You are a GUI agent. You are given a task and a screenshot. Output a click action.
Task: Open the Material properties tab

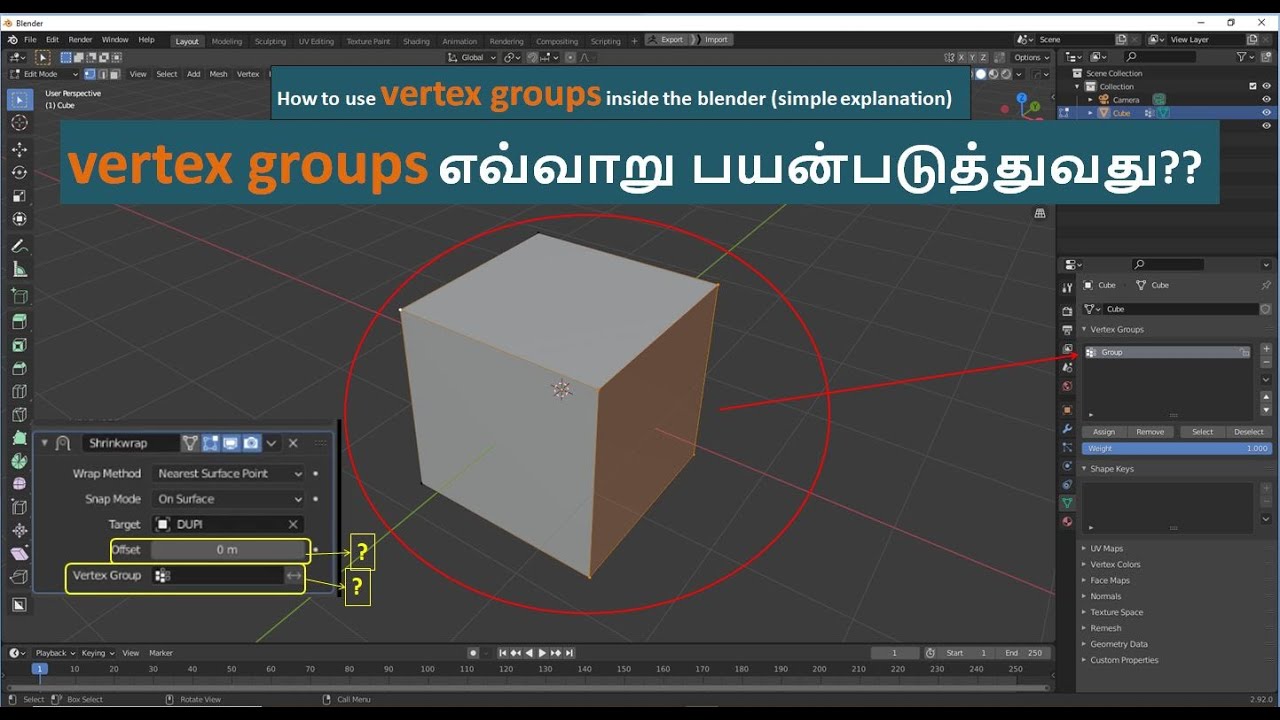tap(1067, 521)
